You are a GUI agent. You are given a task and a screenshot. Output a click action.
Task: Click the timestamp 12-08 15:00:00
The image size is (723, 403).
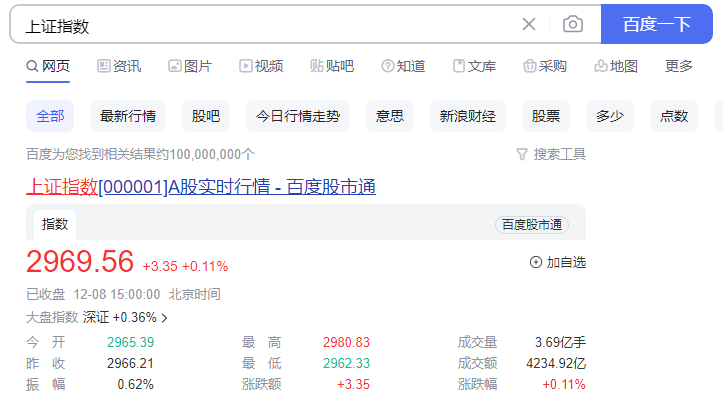(117, 294)
